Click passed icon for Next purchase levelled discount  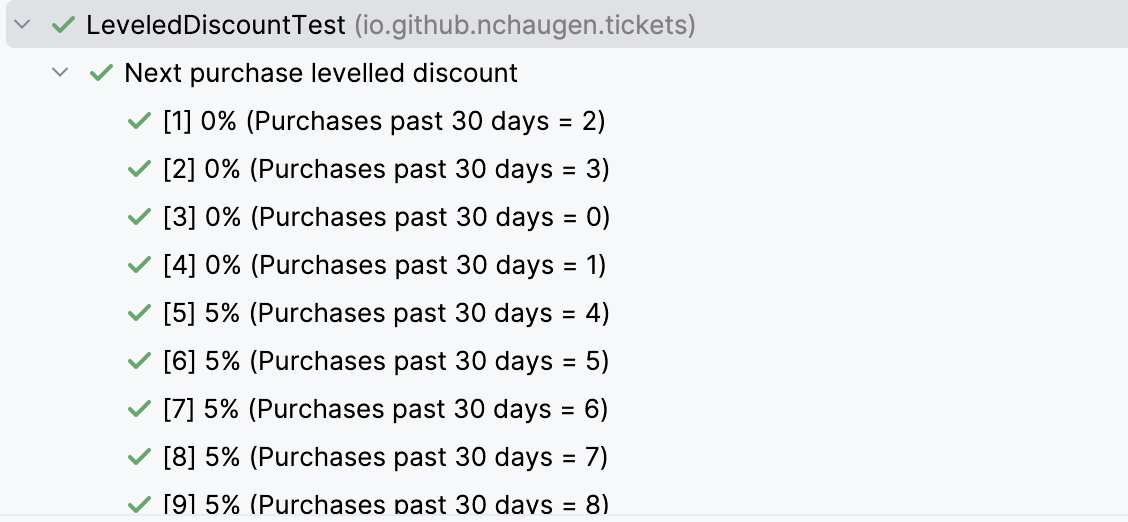tap(101, 73)
